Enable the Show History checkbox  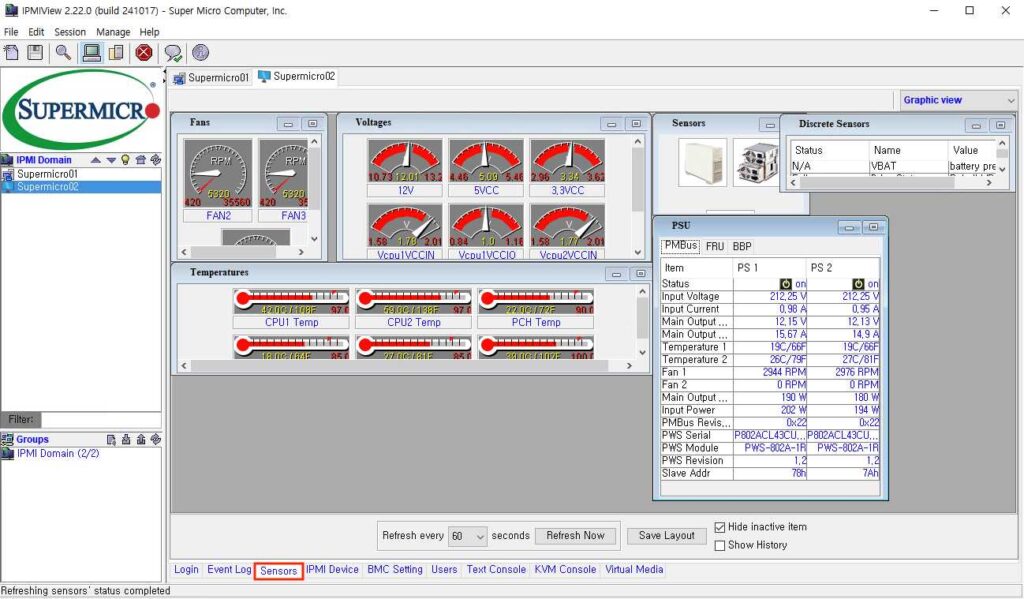tap(720, 545)
